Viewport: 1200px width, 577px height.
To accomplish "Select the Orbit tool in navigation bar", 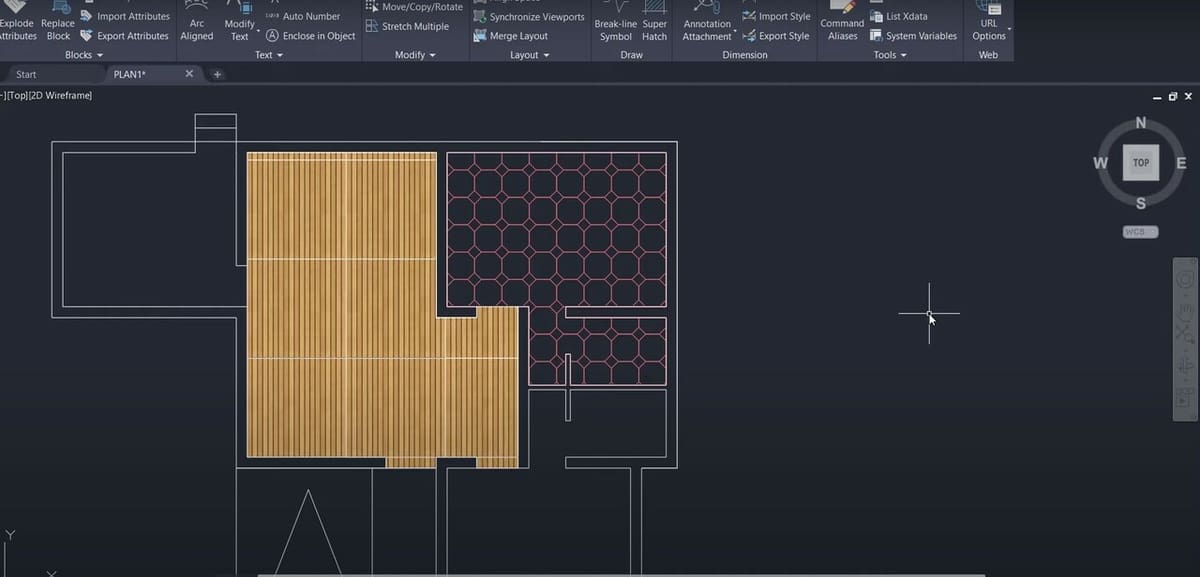I will [1185, 366].
